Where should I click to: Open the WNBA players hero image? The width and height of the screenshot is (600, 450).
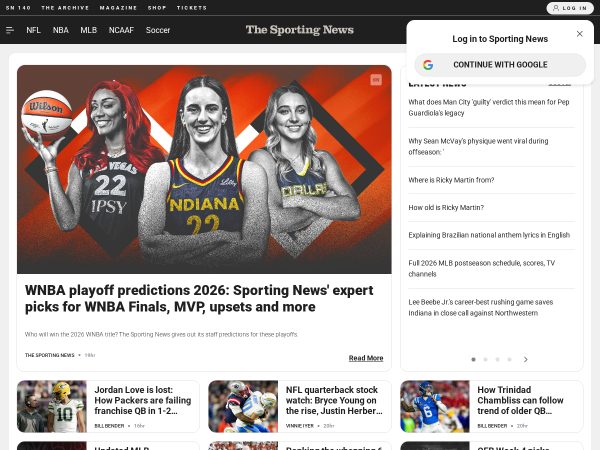tap(204, 169)
